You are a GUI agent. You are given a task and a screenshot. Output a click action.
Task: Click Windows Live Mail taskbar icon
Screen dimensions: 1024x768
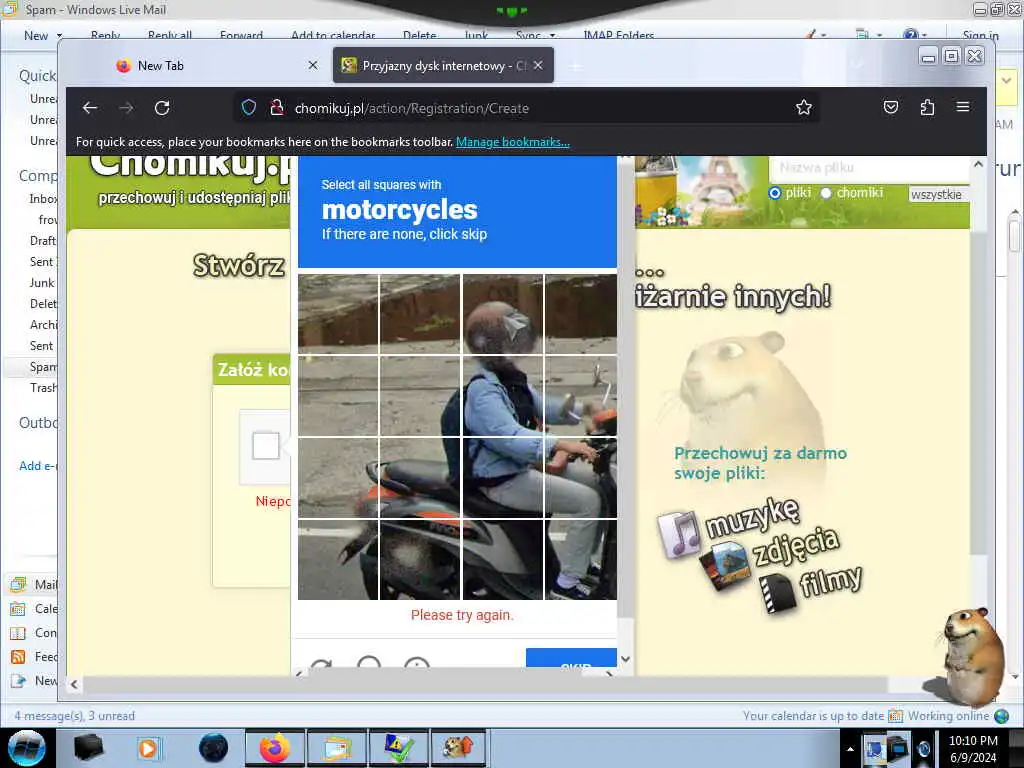pos(336,748)
